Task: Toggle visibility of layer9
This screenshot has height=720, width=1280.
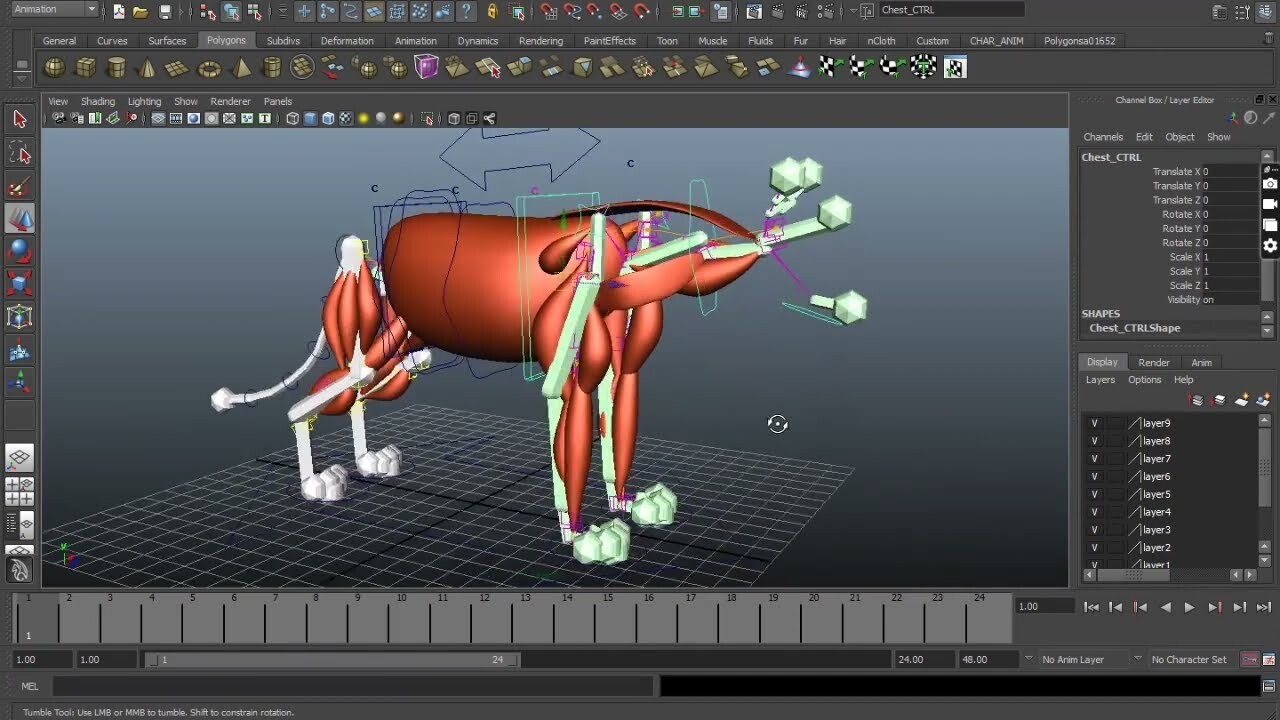Action: pyautogui.click(x=1094, y=422)
